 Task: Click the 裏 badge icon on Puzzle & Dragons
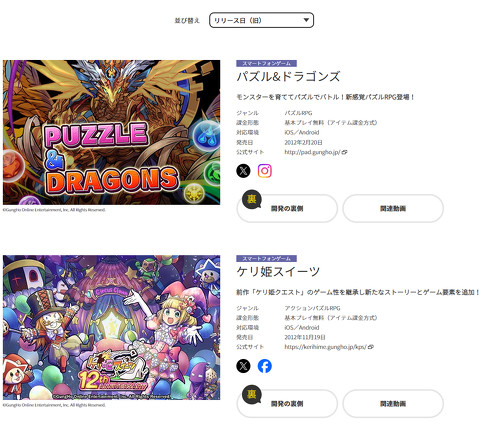251,199
